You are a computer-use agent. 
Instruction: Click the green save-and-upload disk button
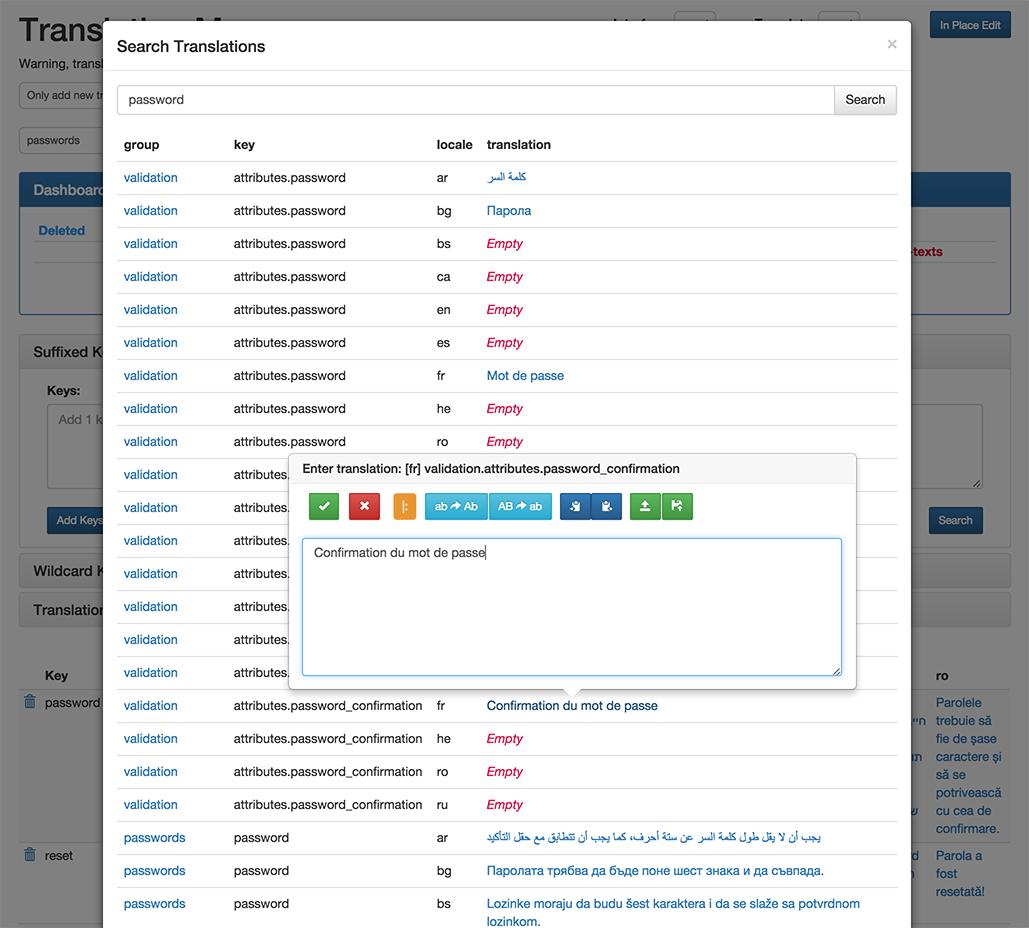tap(677, 506)
